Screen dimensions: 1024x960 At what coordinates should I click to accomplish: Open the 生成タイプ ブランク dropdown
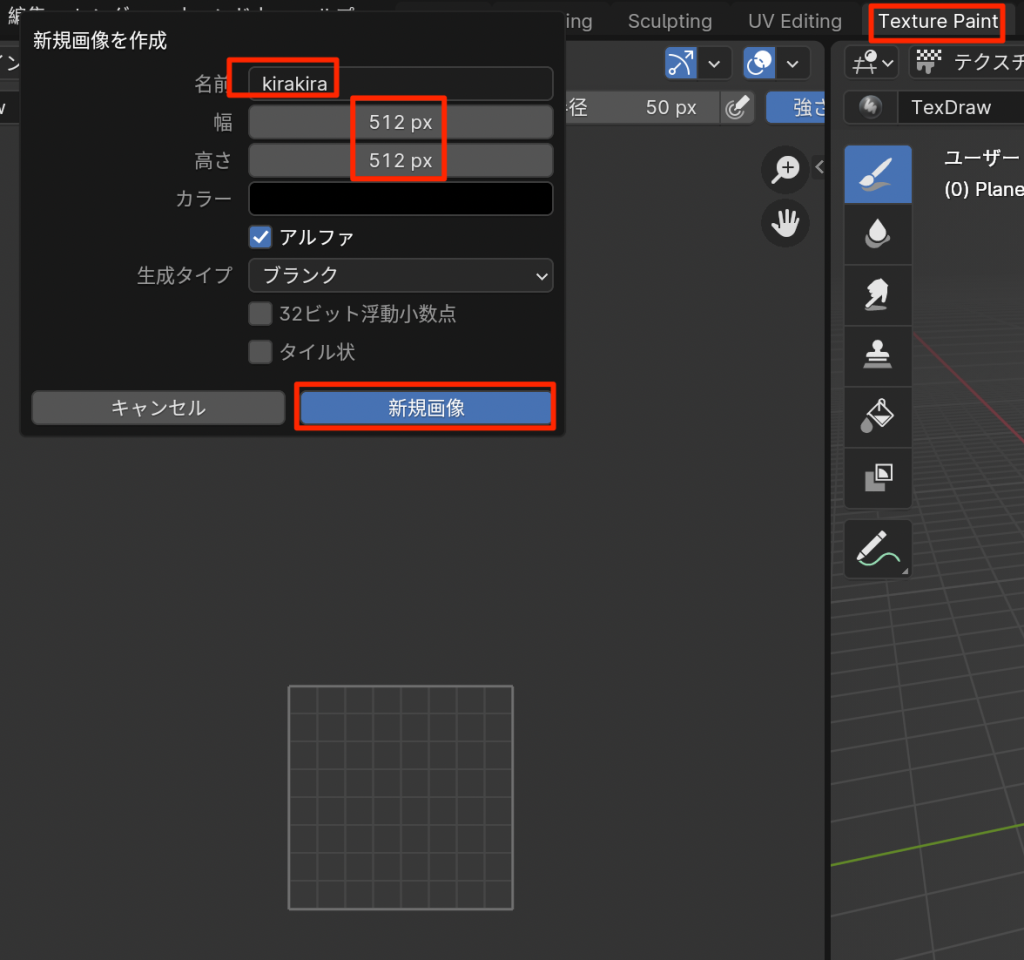coord(400,275)
